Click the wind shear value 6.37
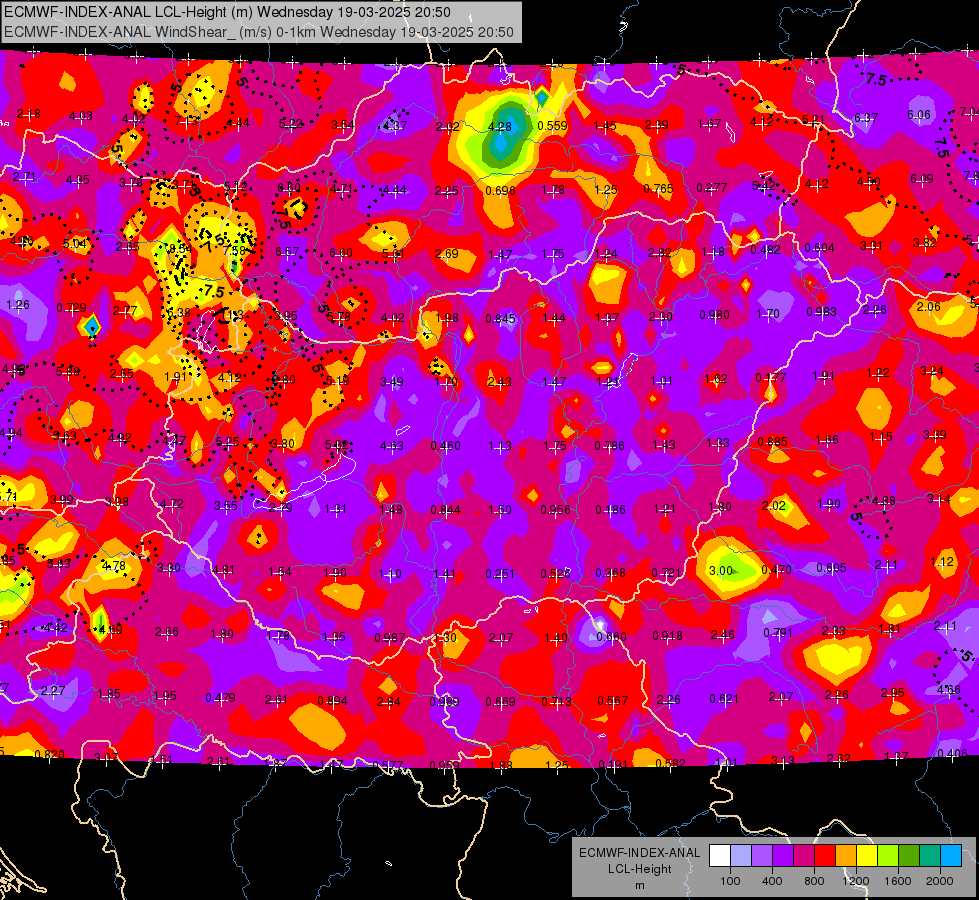The width and height of the screenshot is (979, 900). (866, 117)
